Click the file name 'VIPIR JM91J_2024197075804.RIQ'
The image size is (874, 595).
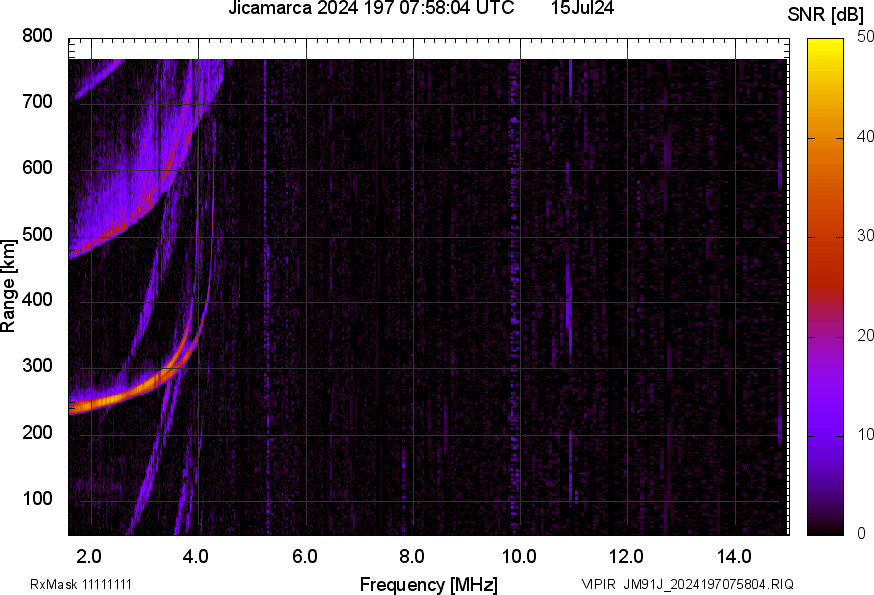[x=687, y=584]
